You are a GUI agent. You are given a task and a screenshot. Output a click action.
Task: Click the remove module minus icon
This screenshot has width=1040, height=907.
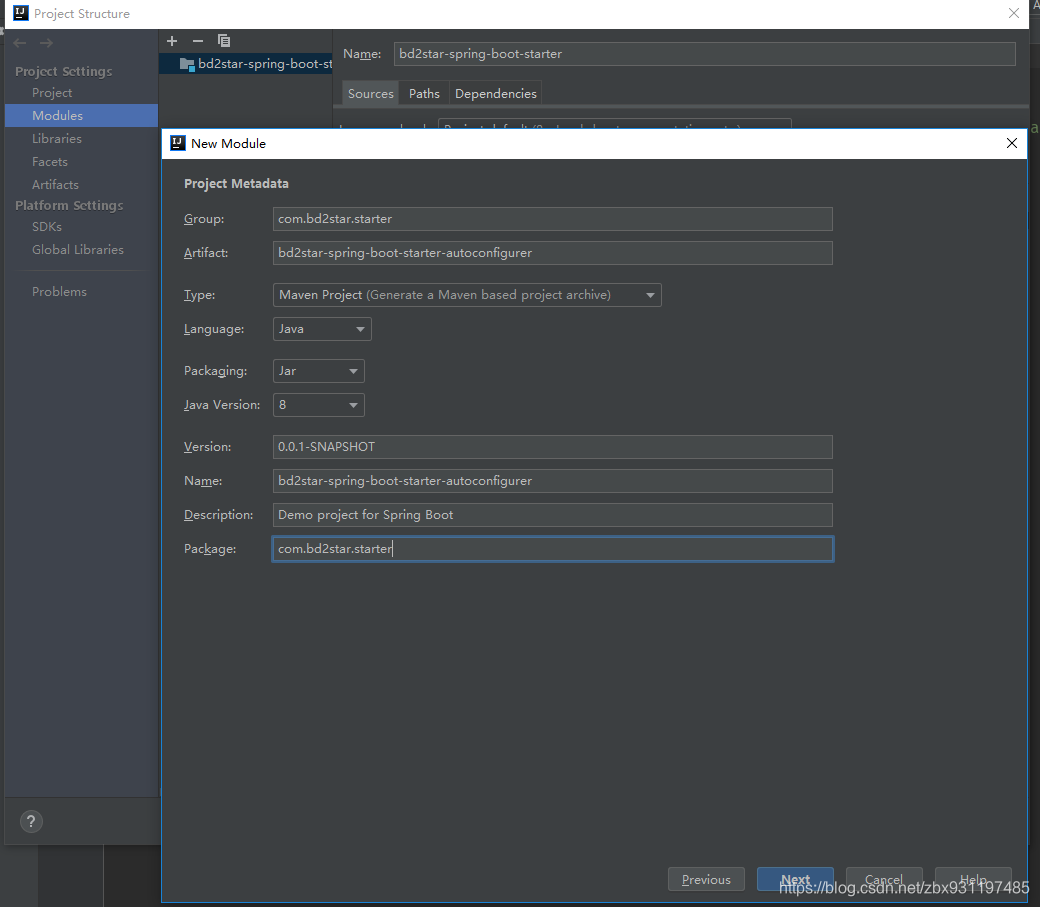click(198, 41)
